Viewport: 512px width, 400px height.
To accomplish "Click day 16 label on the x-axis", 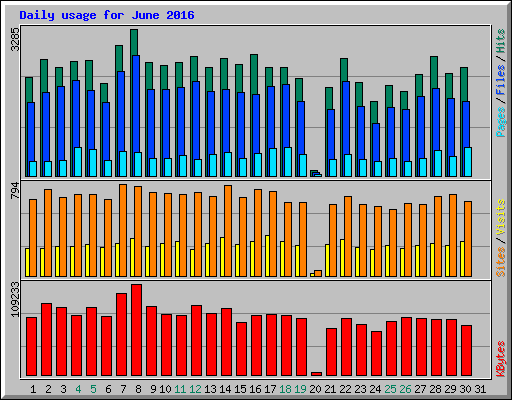I will click(x=255, y=389).
